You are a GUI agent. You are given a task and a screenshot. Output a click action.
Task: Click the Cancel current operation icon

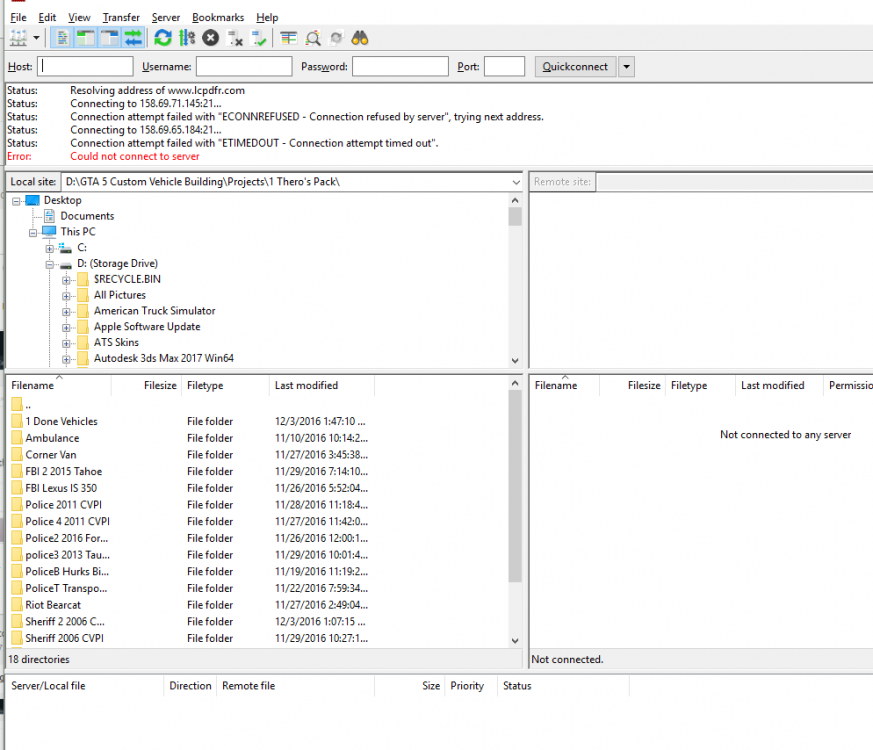(210, 38)
